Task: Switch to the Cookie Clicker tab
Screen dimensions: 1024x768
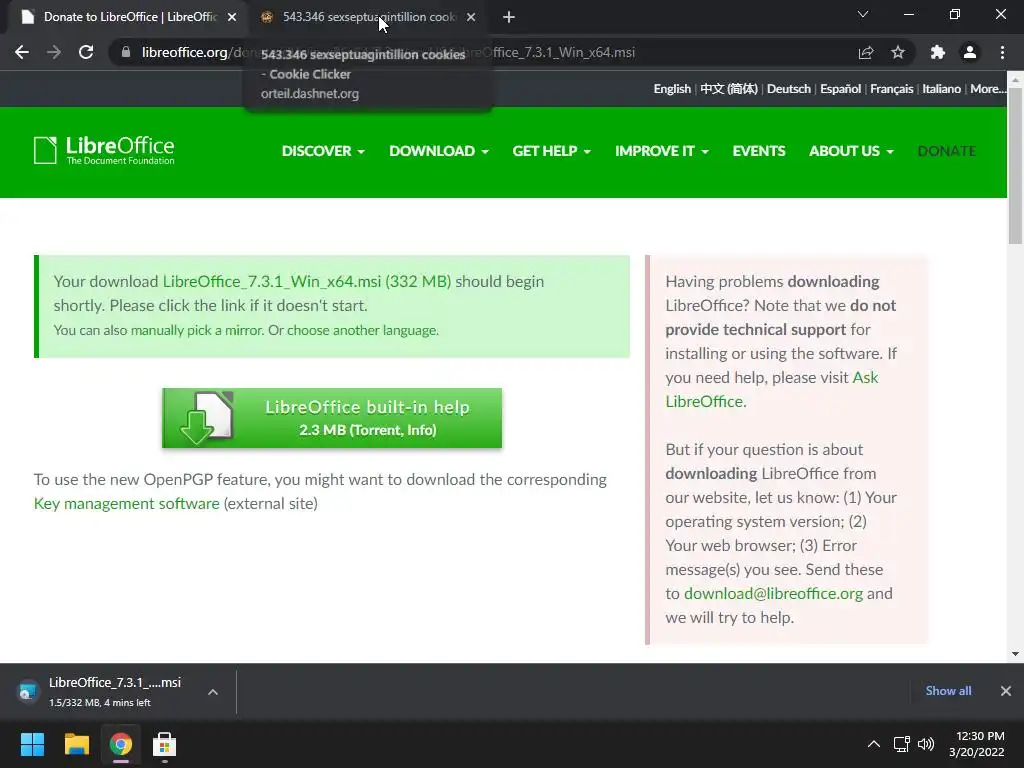Action: tap(366, 17)
